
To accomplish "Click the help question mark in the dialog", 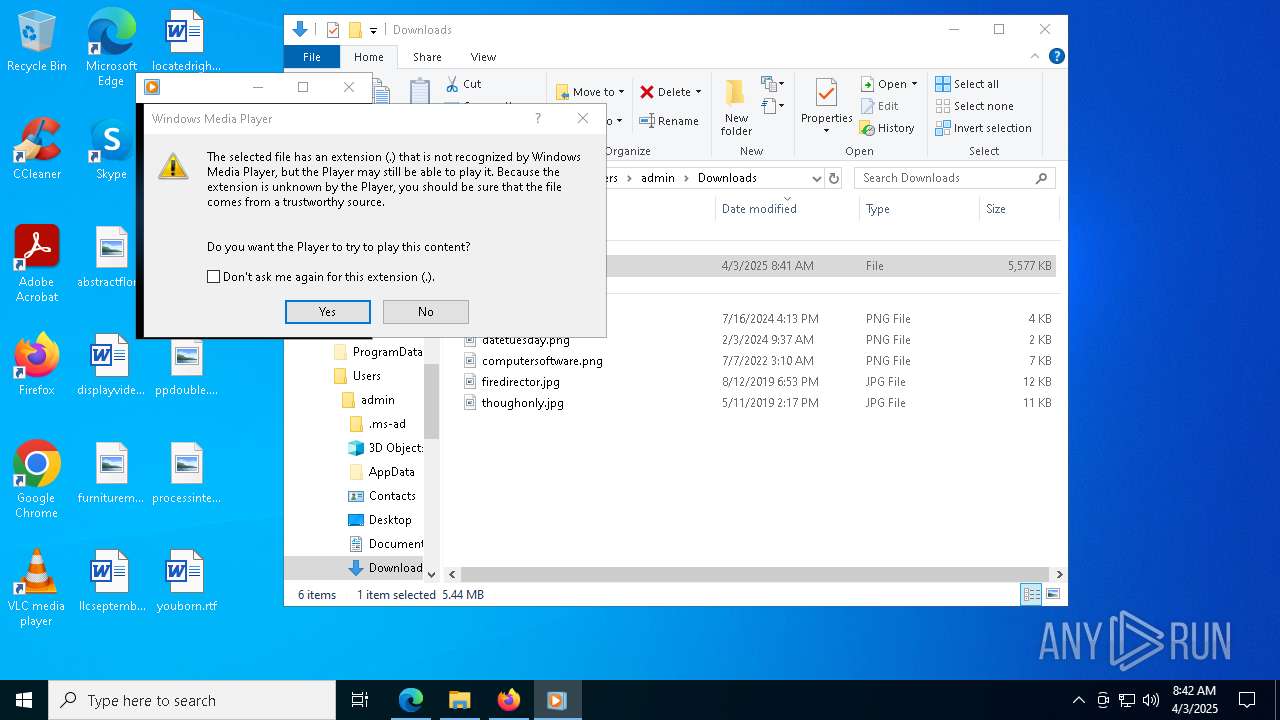I will click(538, 118).
